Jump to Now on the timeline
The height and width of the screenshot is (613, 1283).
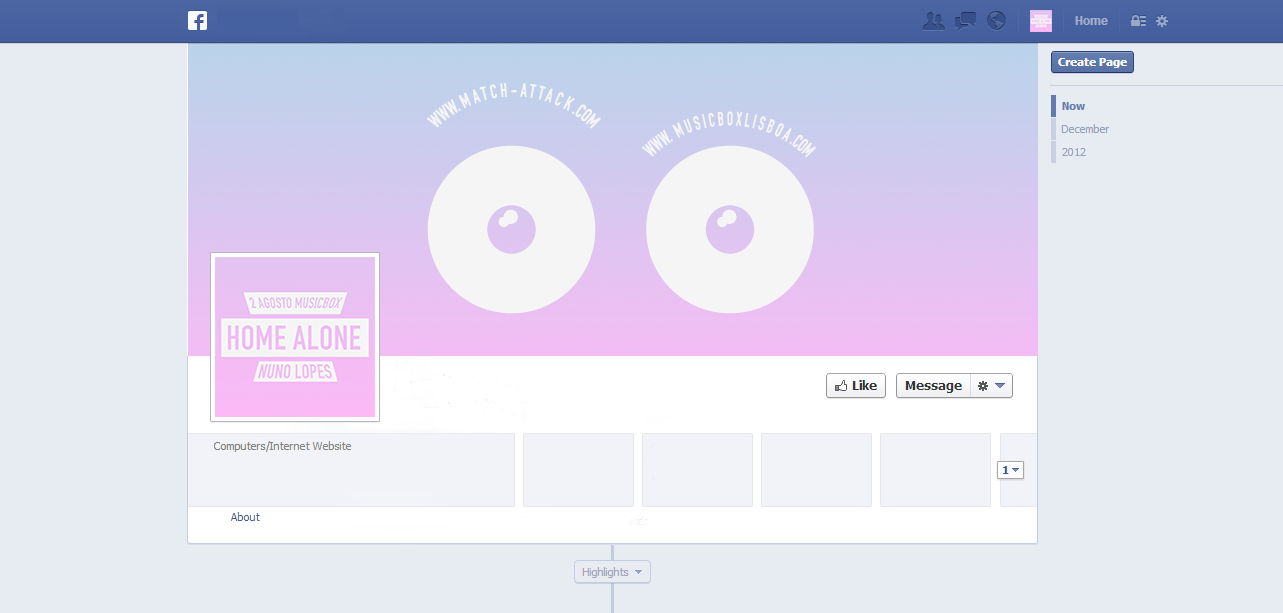point(1073,106)
